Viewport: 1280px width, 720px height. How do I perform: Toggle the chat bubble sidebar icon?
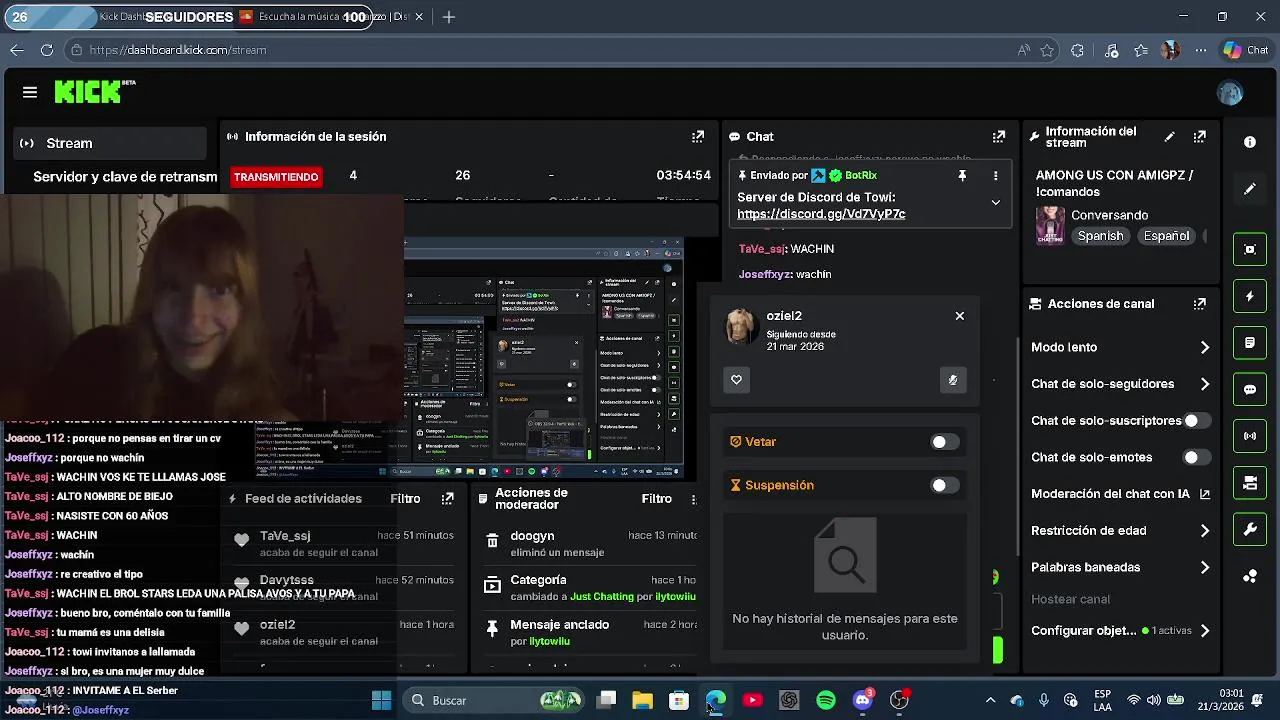(1250, 390)
